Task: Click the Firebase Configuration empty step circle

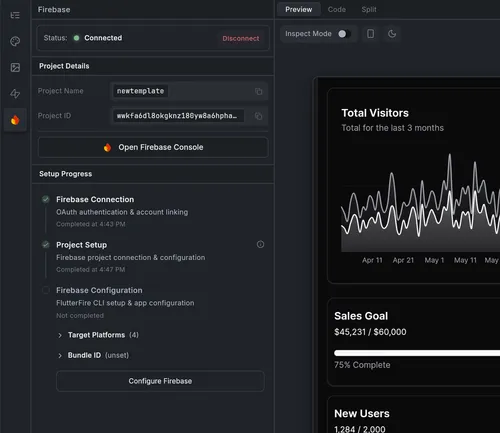Action: (46, 290)
